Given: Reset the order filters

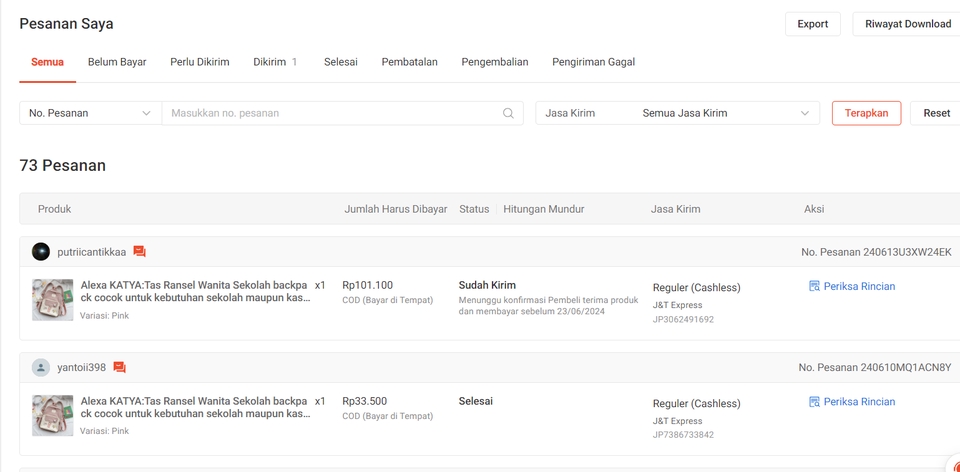Looking at the screenshot, I should point(936,113).
